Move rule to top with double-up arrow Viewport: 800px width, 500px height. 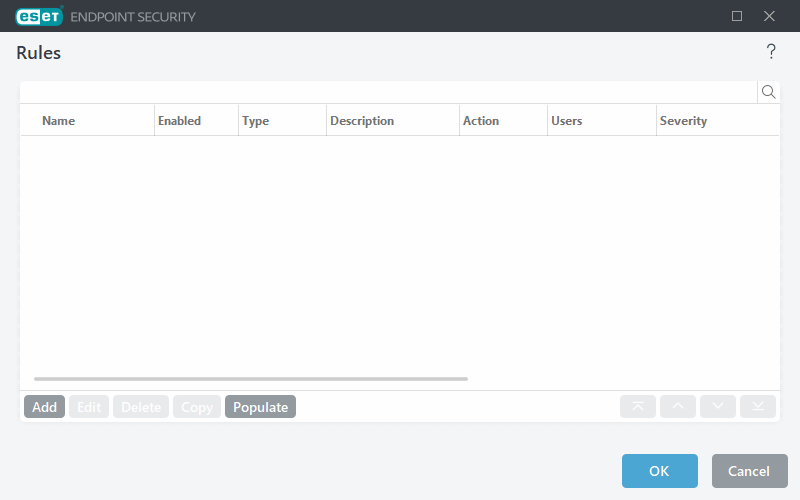click(x=638, y=407)
